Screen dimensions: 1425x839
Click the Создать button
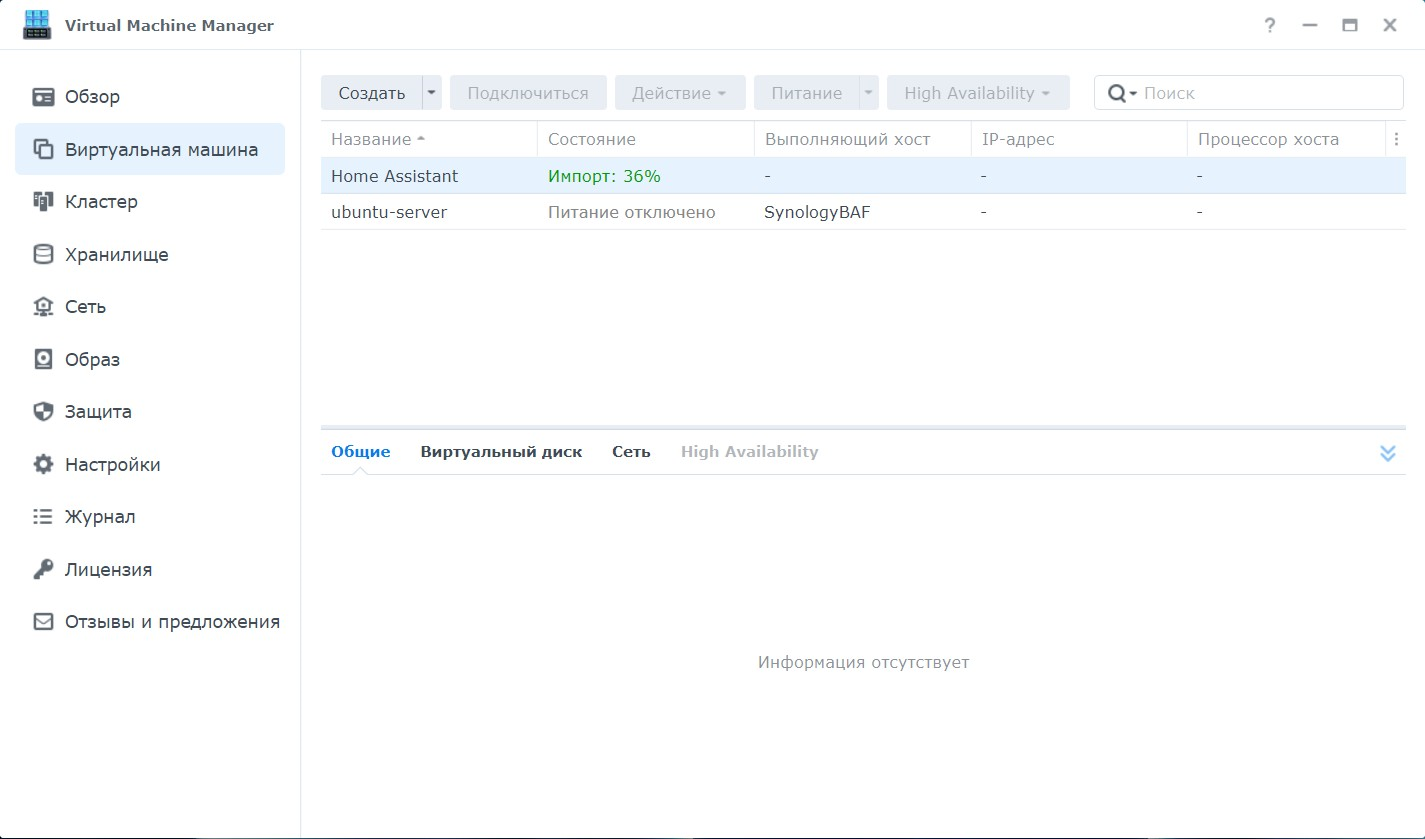pos(372,93)
